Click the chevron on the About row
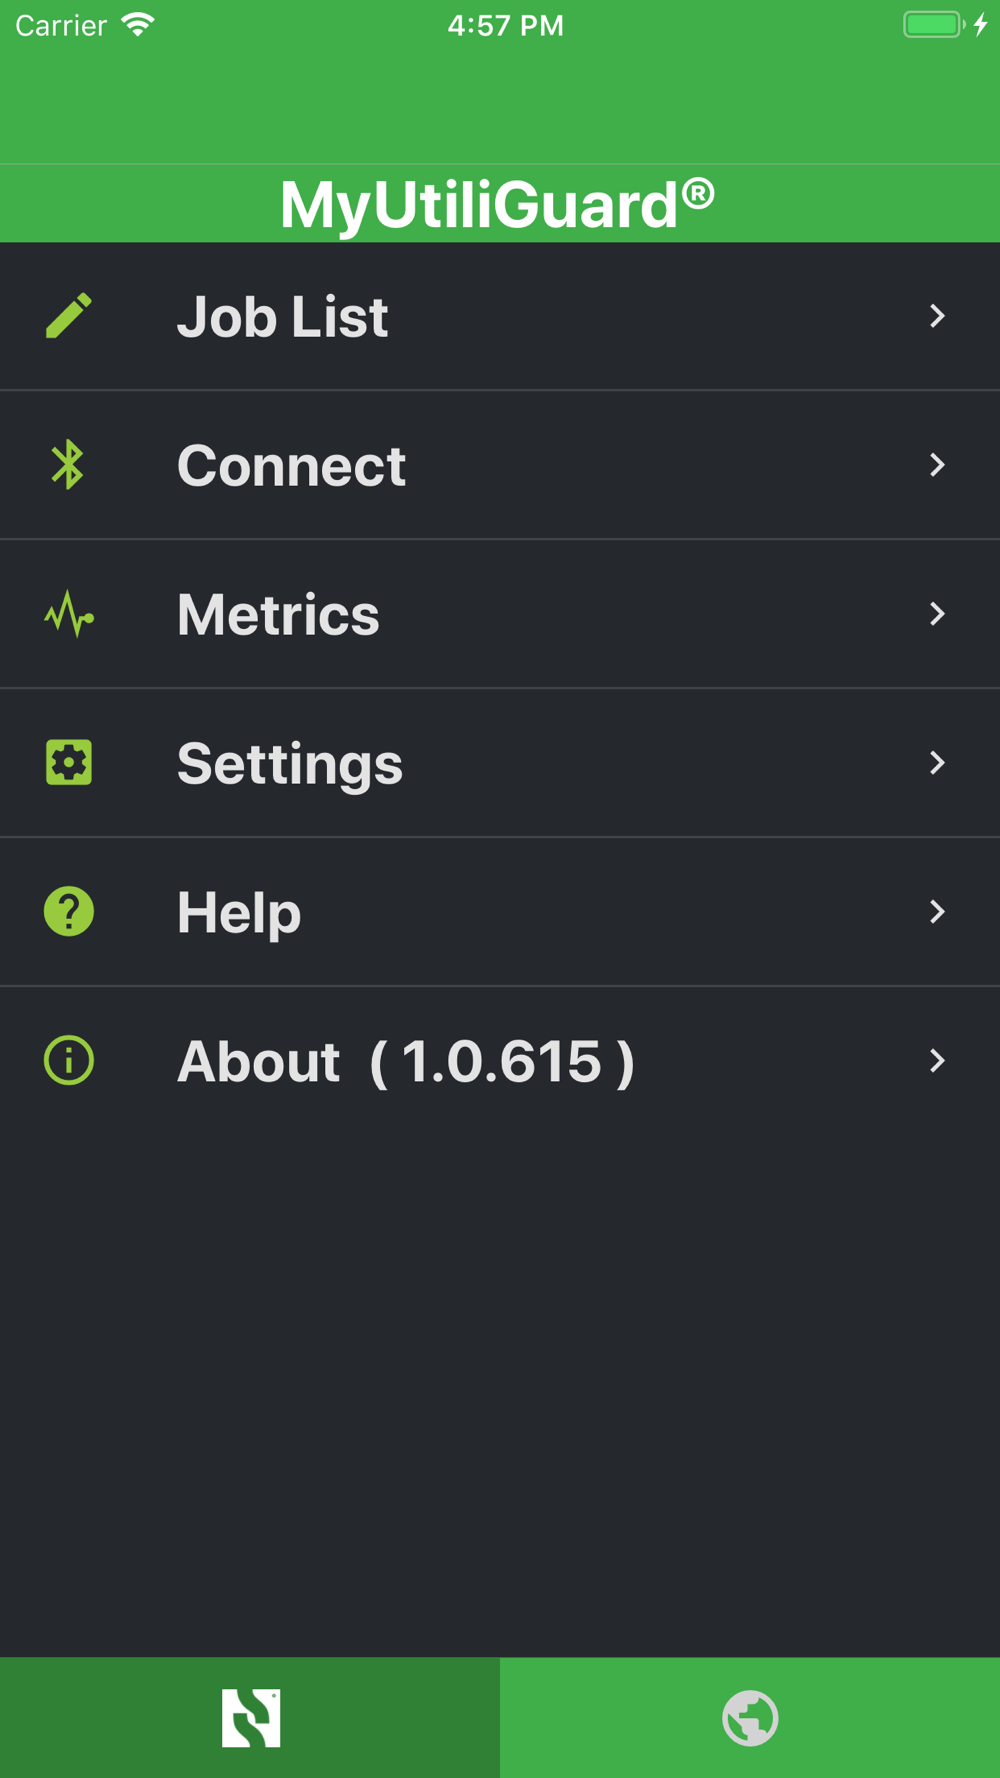This screenshot has height=1778, width=1000. (x=937, y=1061)
